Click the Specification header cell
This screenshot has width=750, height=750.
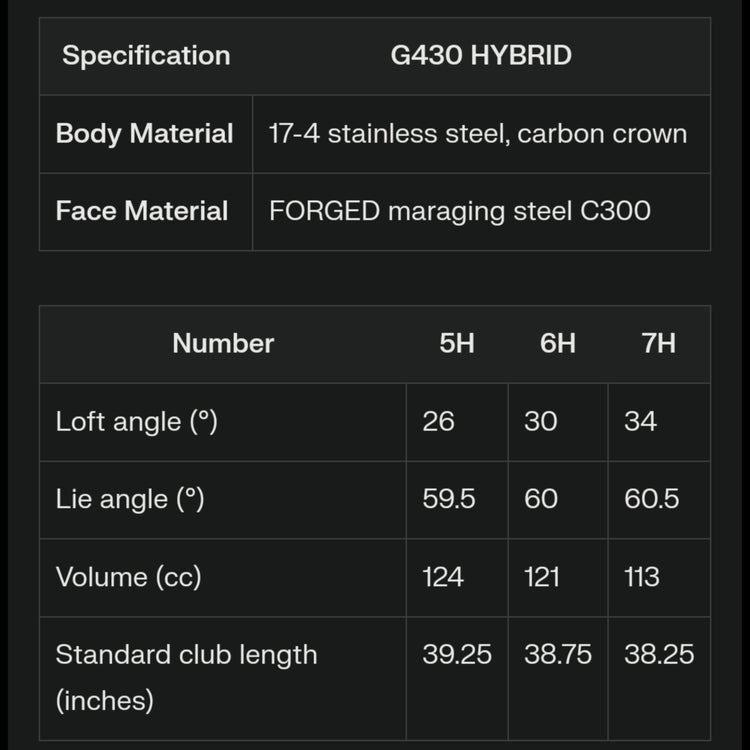146,56
